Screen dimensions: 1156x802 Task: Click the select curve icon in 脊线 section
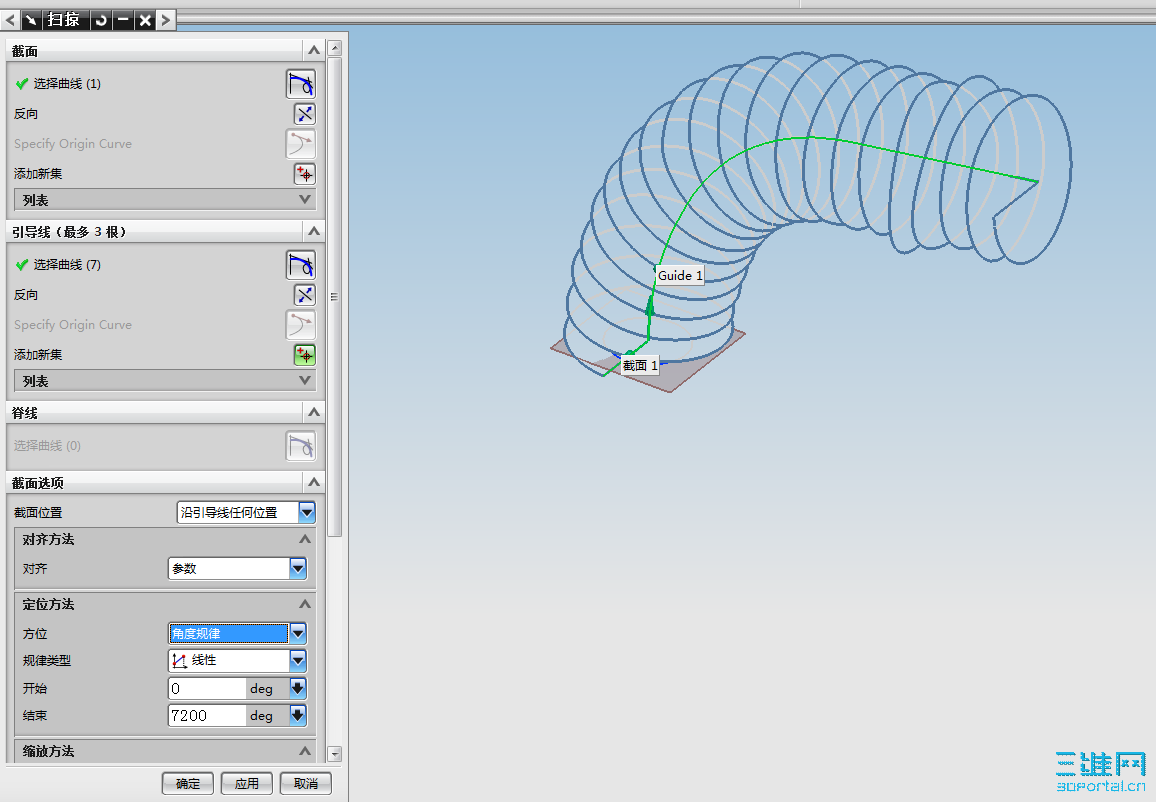301,446
